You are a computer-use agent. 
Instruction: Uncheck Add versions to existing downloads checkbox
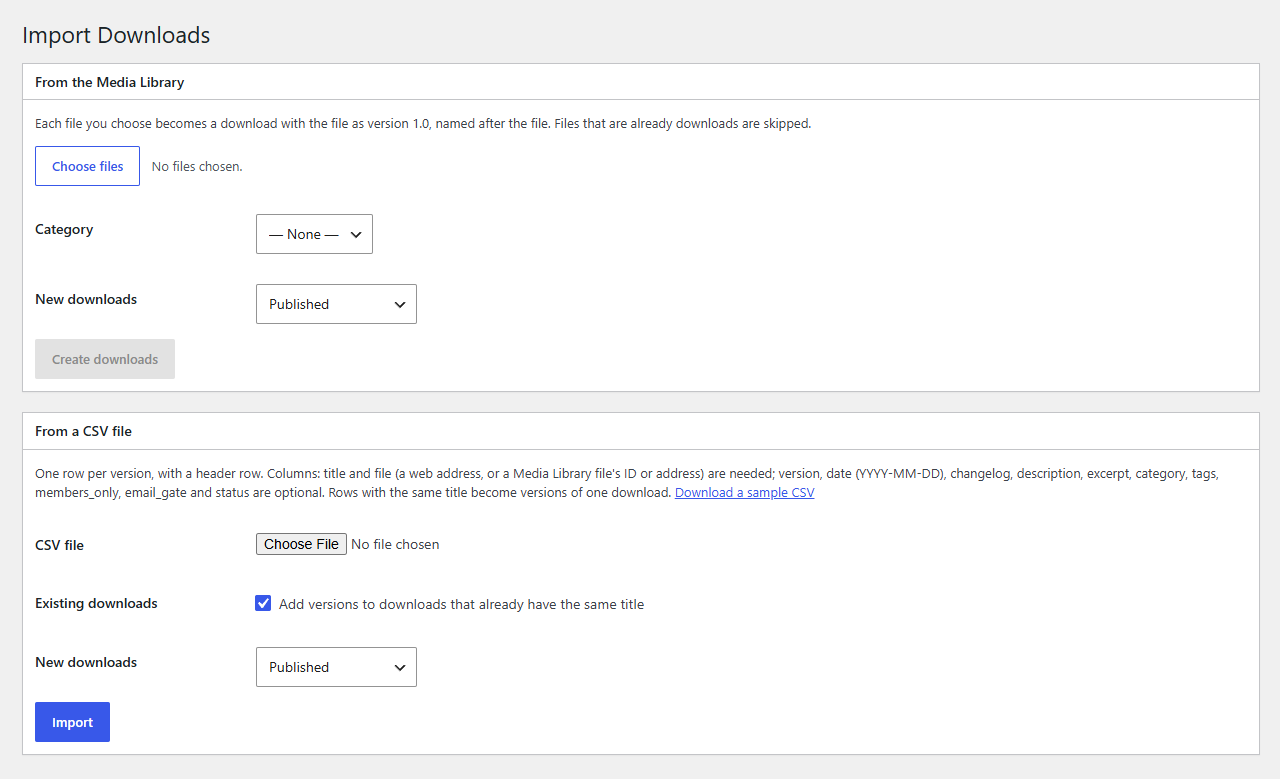pos(263,603)
